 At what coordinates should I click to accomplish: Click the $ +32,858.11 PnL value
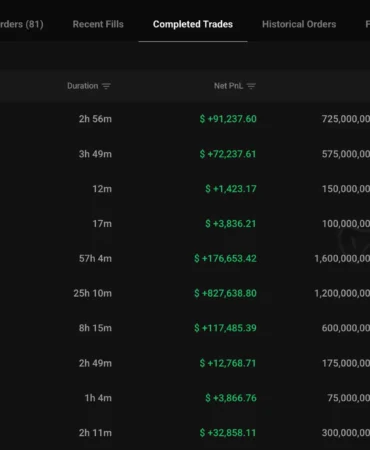(228, 433)
